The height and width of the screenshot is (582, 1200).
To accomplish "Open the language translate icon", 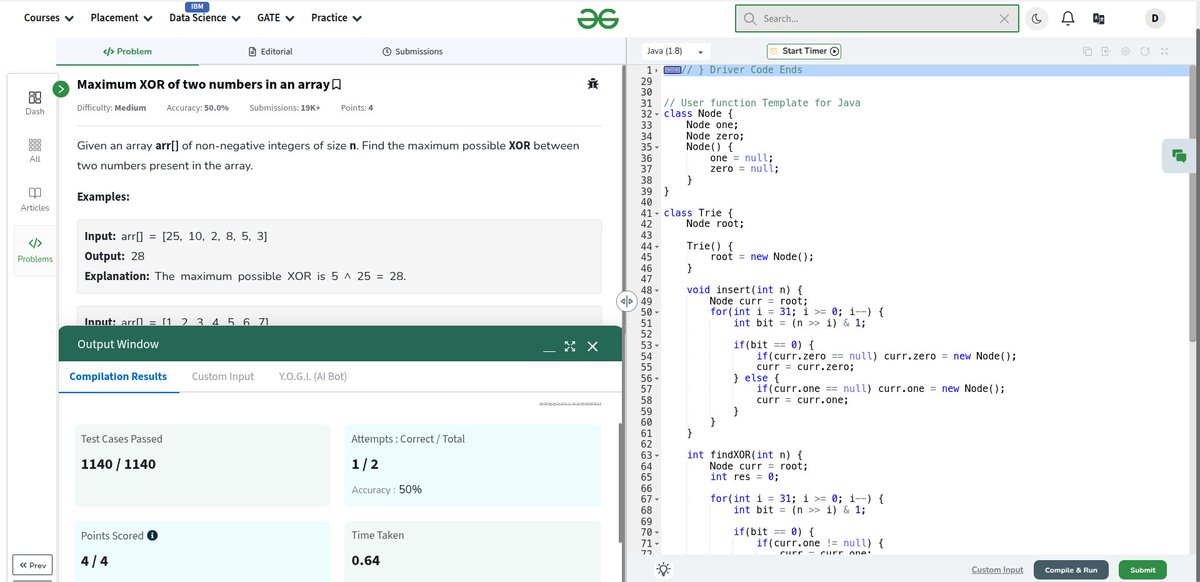I will [x=1098, y=18].
